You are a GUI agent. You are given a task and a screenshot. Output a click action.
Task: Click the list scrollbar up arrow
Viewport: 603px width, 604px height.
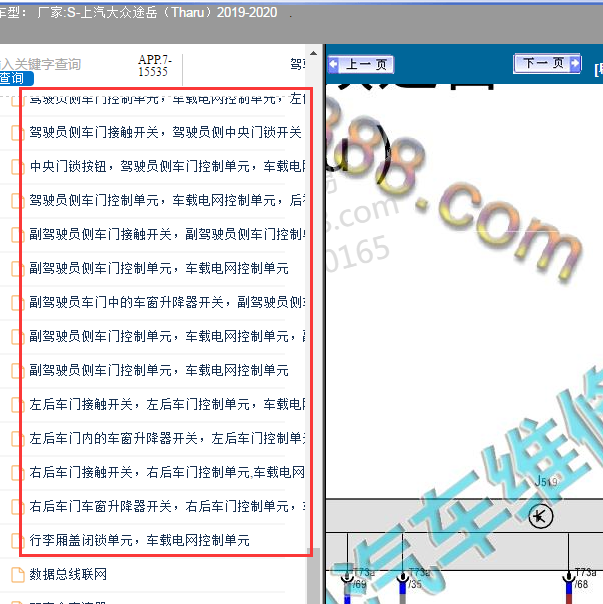coord(314,53)
